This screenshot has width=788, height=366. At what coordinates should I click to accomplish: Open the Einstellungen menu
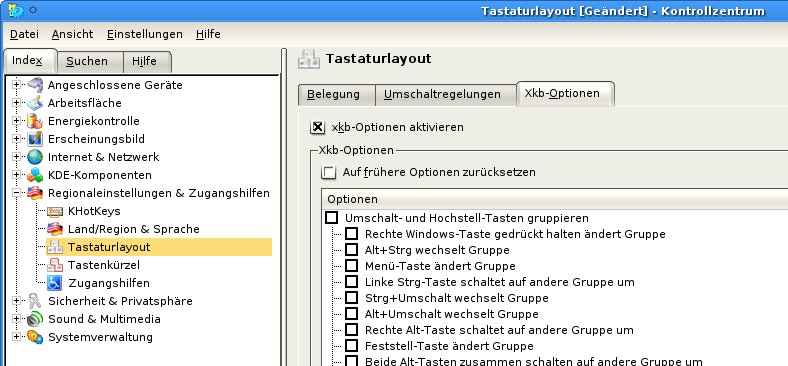pyautogui.click(x=145, y=34)
